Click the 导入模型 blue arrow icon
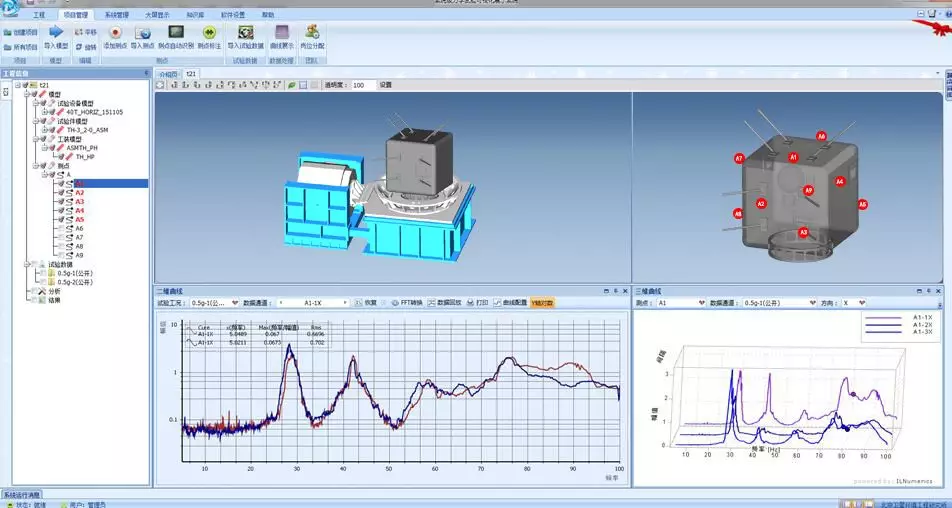Image resolution: width=952 pixels, height=508 pixels. (56, 32)
